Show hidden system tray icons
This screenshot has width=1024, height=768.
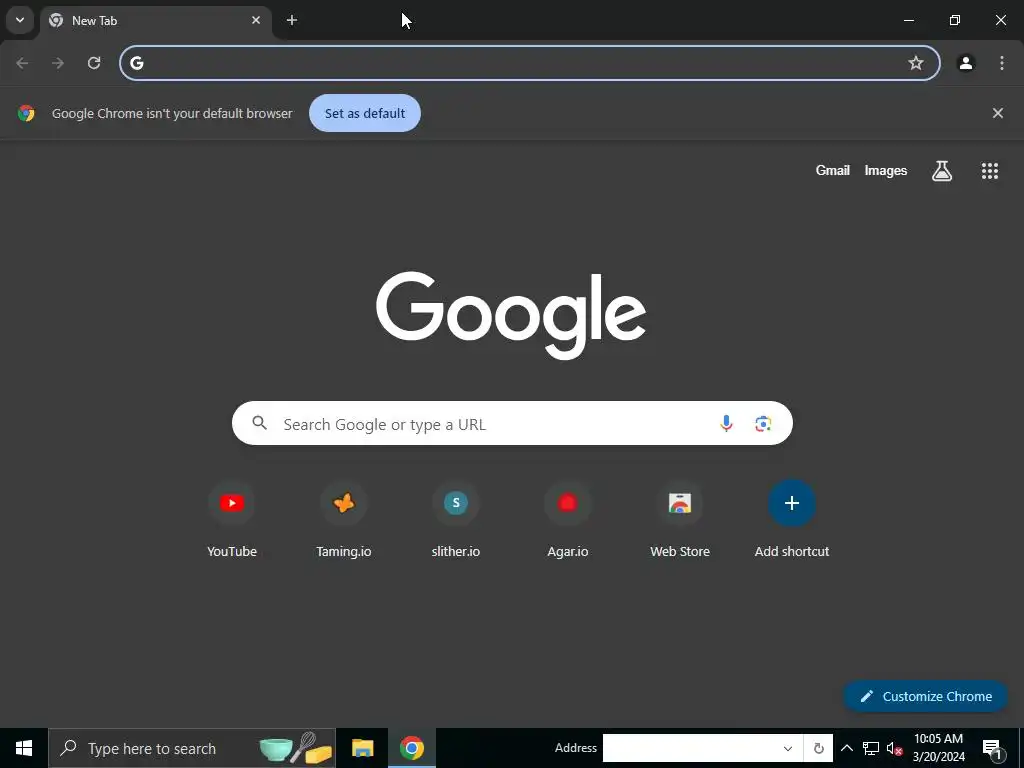[x=846, y=748]
